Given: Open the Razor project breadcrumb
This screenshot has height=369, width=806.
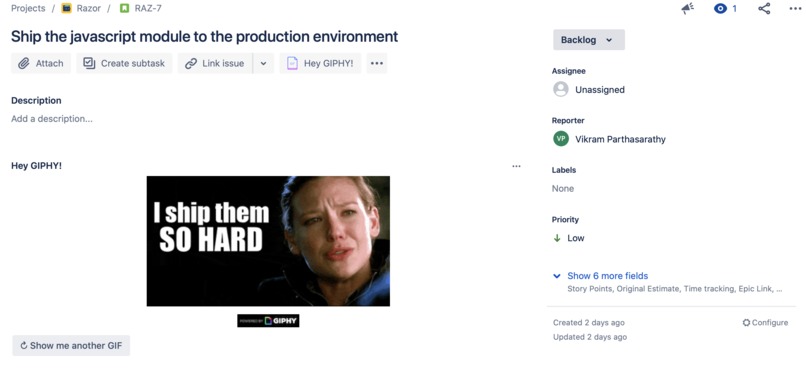Looking at the screenshot, I should [x=88, y=8].
